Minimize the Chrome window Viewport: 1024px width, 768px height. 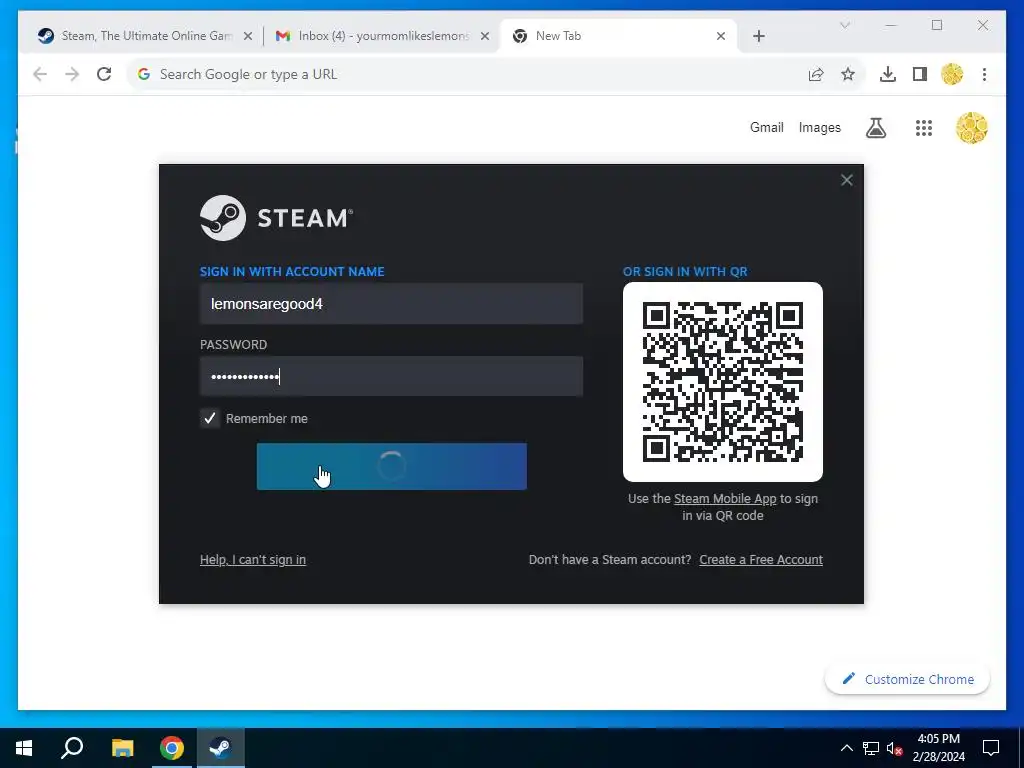(891, 25)
